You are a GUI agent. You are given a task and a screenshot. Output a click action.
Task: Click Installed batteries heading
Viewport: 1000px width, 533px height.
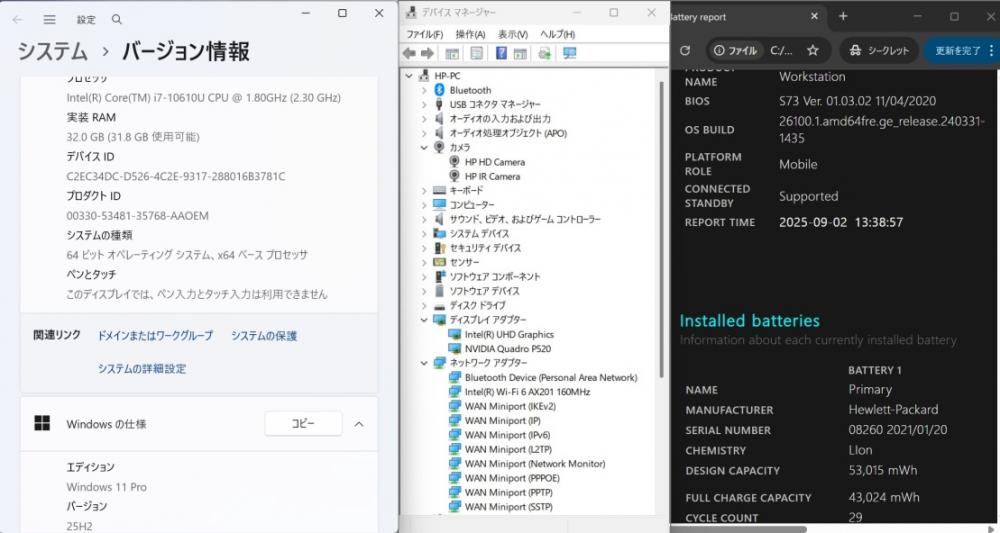(x=749, y=321)
